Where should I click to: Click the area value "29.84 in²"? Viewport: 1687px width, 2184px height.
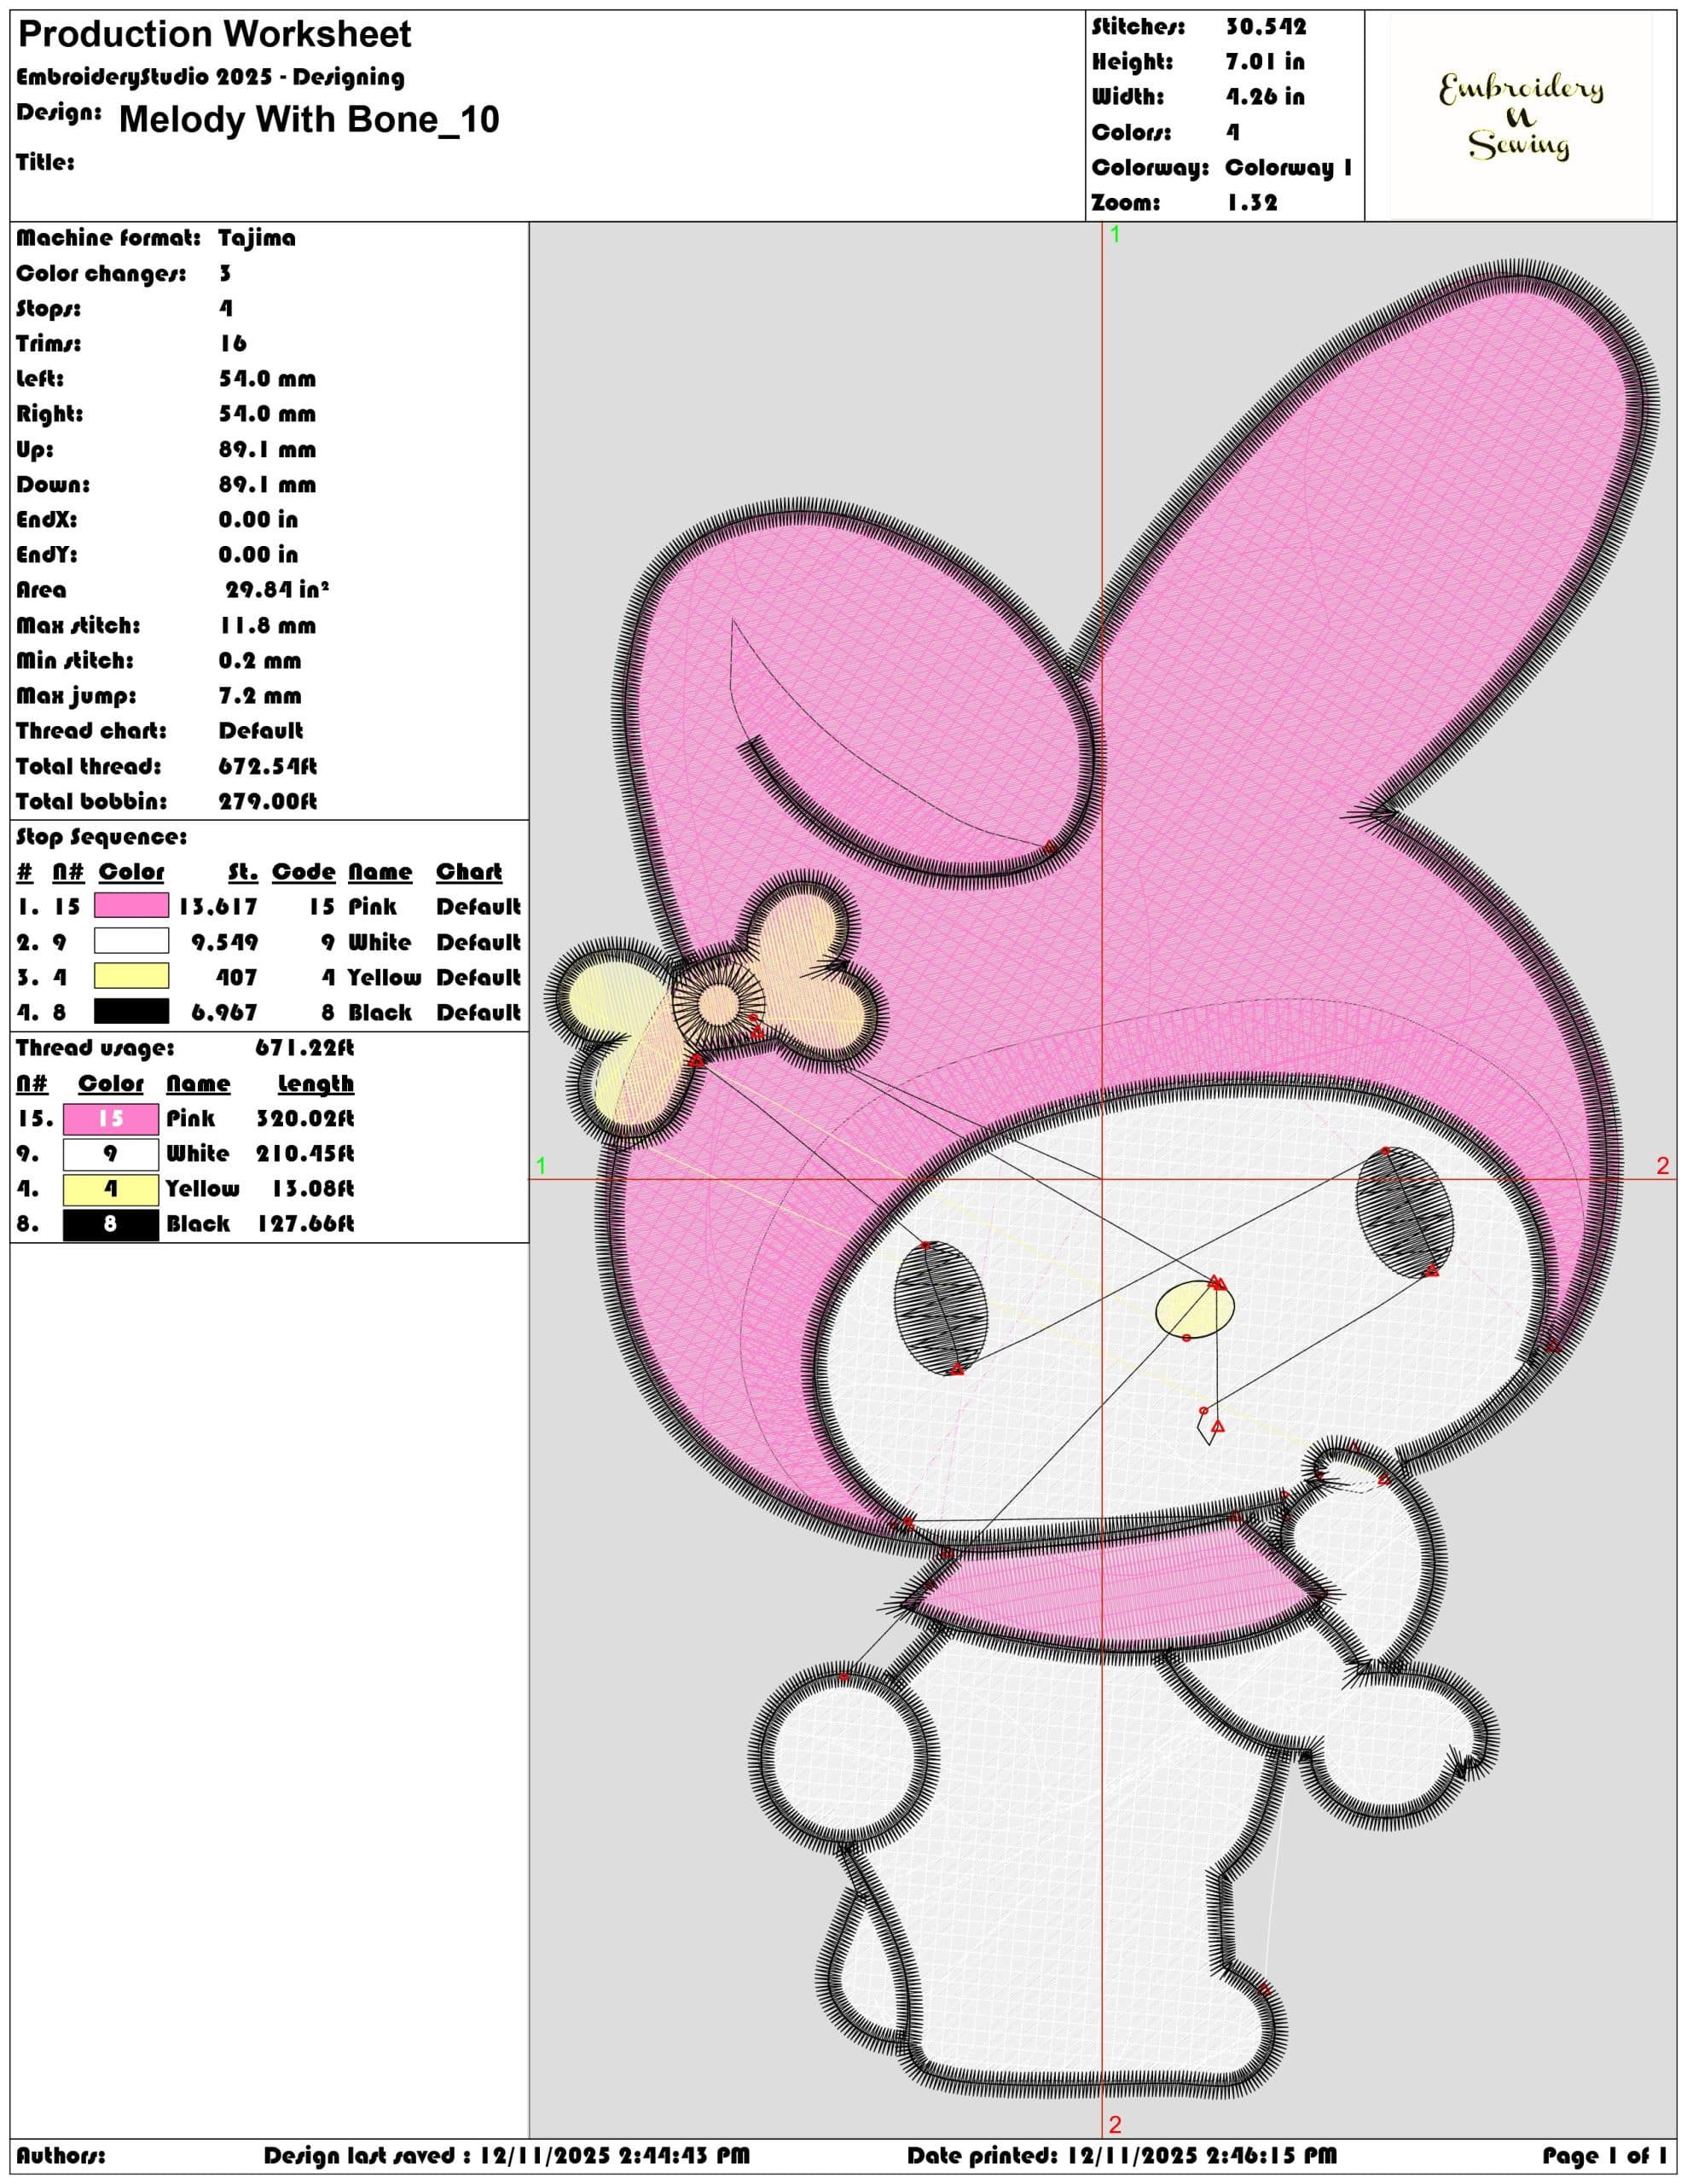pos(277,590)
